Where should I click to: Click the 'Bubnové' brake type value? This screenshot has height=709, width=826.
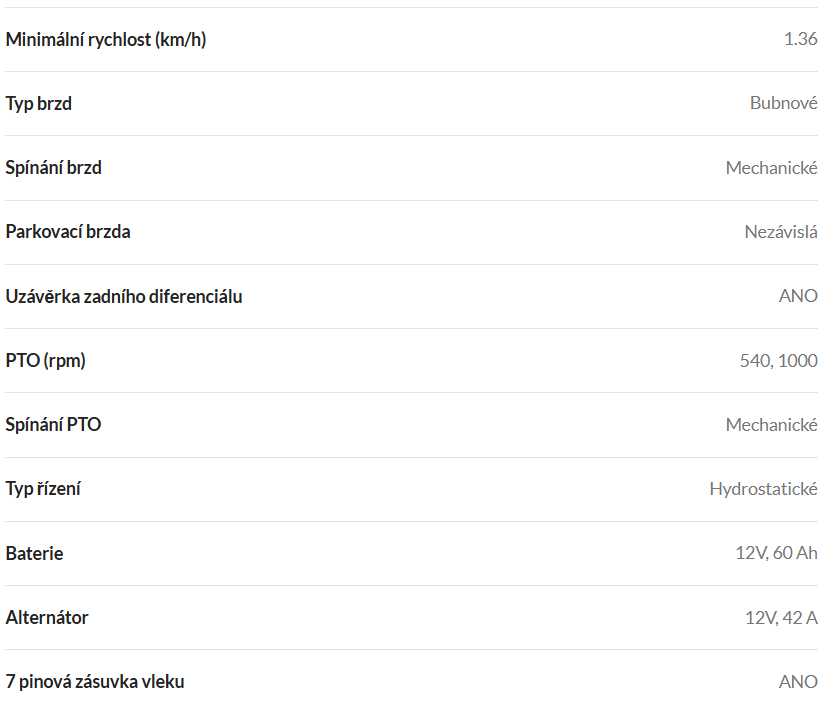coord(784,103)
